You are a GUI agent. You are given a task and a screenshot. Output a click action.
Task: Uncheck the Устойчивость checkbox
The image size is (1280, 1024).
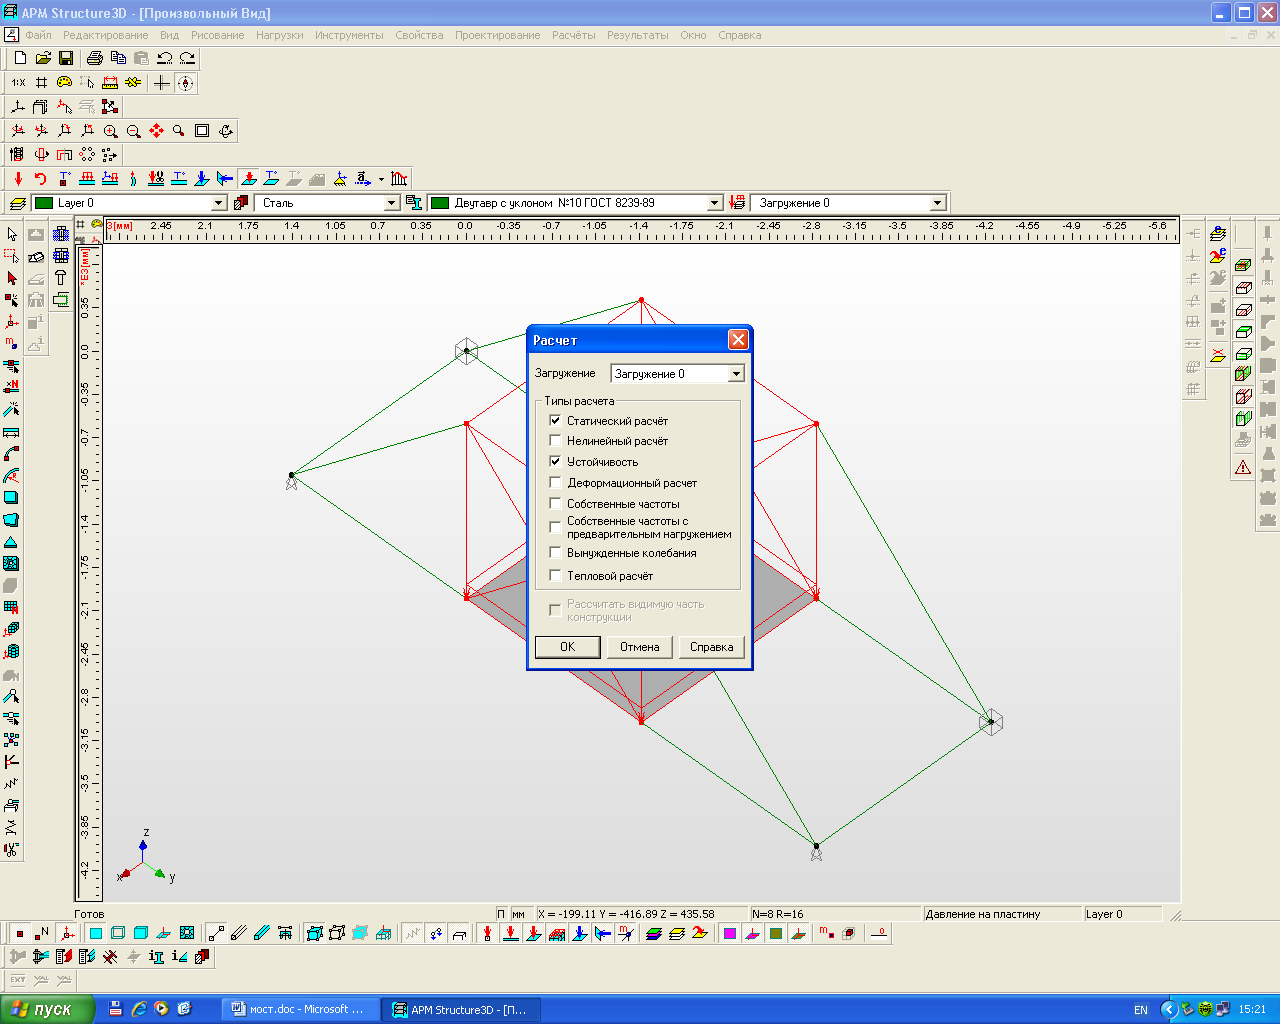(555, 461)
